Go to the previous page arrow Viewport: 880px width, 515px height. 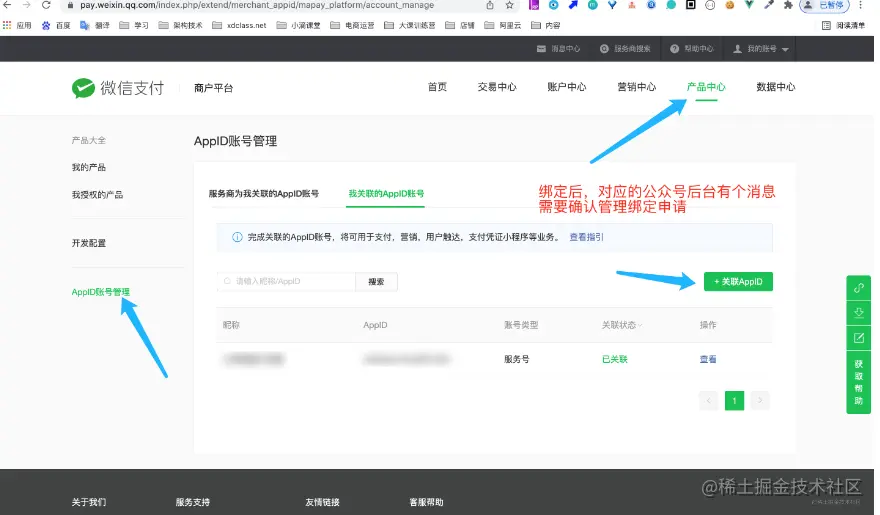(x=709, y=400)
